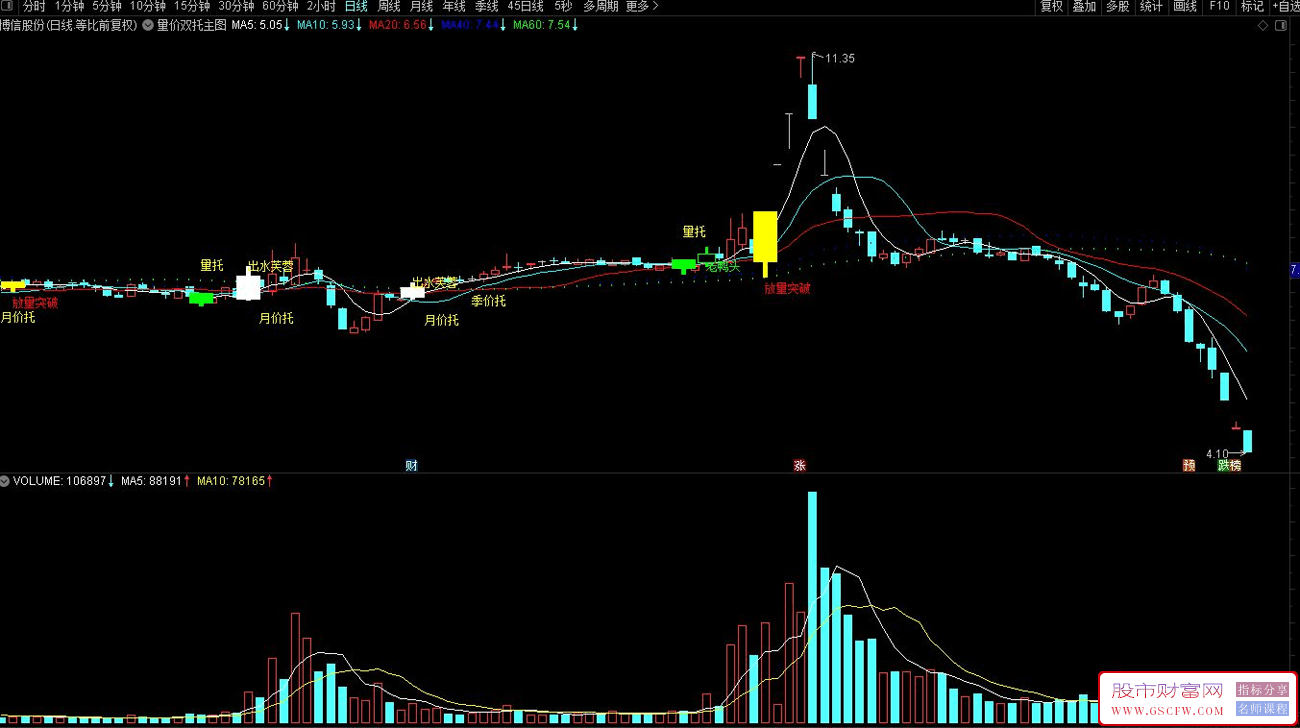Click the MA60: 7.54 price average label
This screenshot has width=1300, height=728.
(542, 25)
